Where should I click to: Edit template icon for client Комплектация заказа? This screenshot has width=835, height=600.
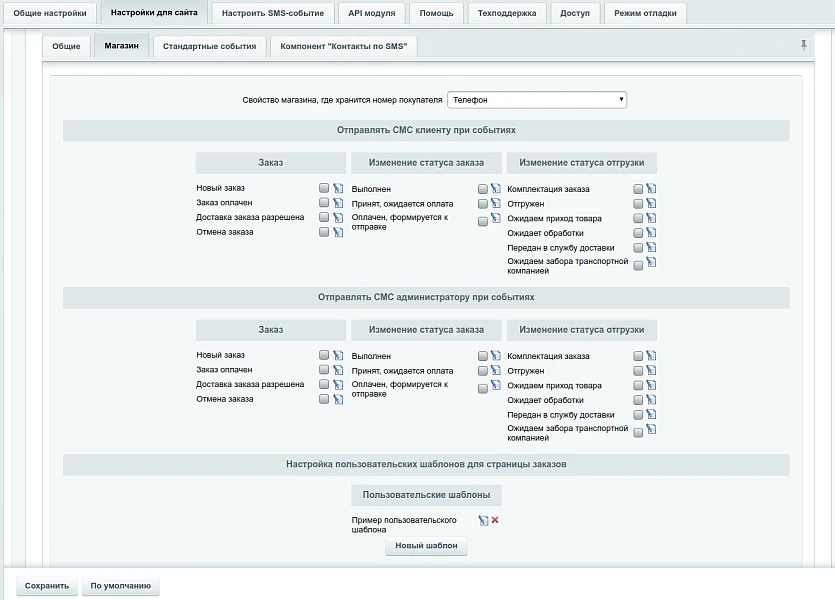point(651,188)
